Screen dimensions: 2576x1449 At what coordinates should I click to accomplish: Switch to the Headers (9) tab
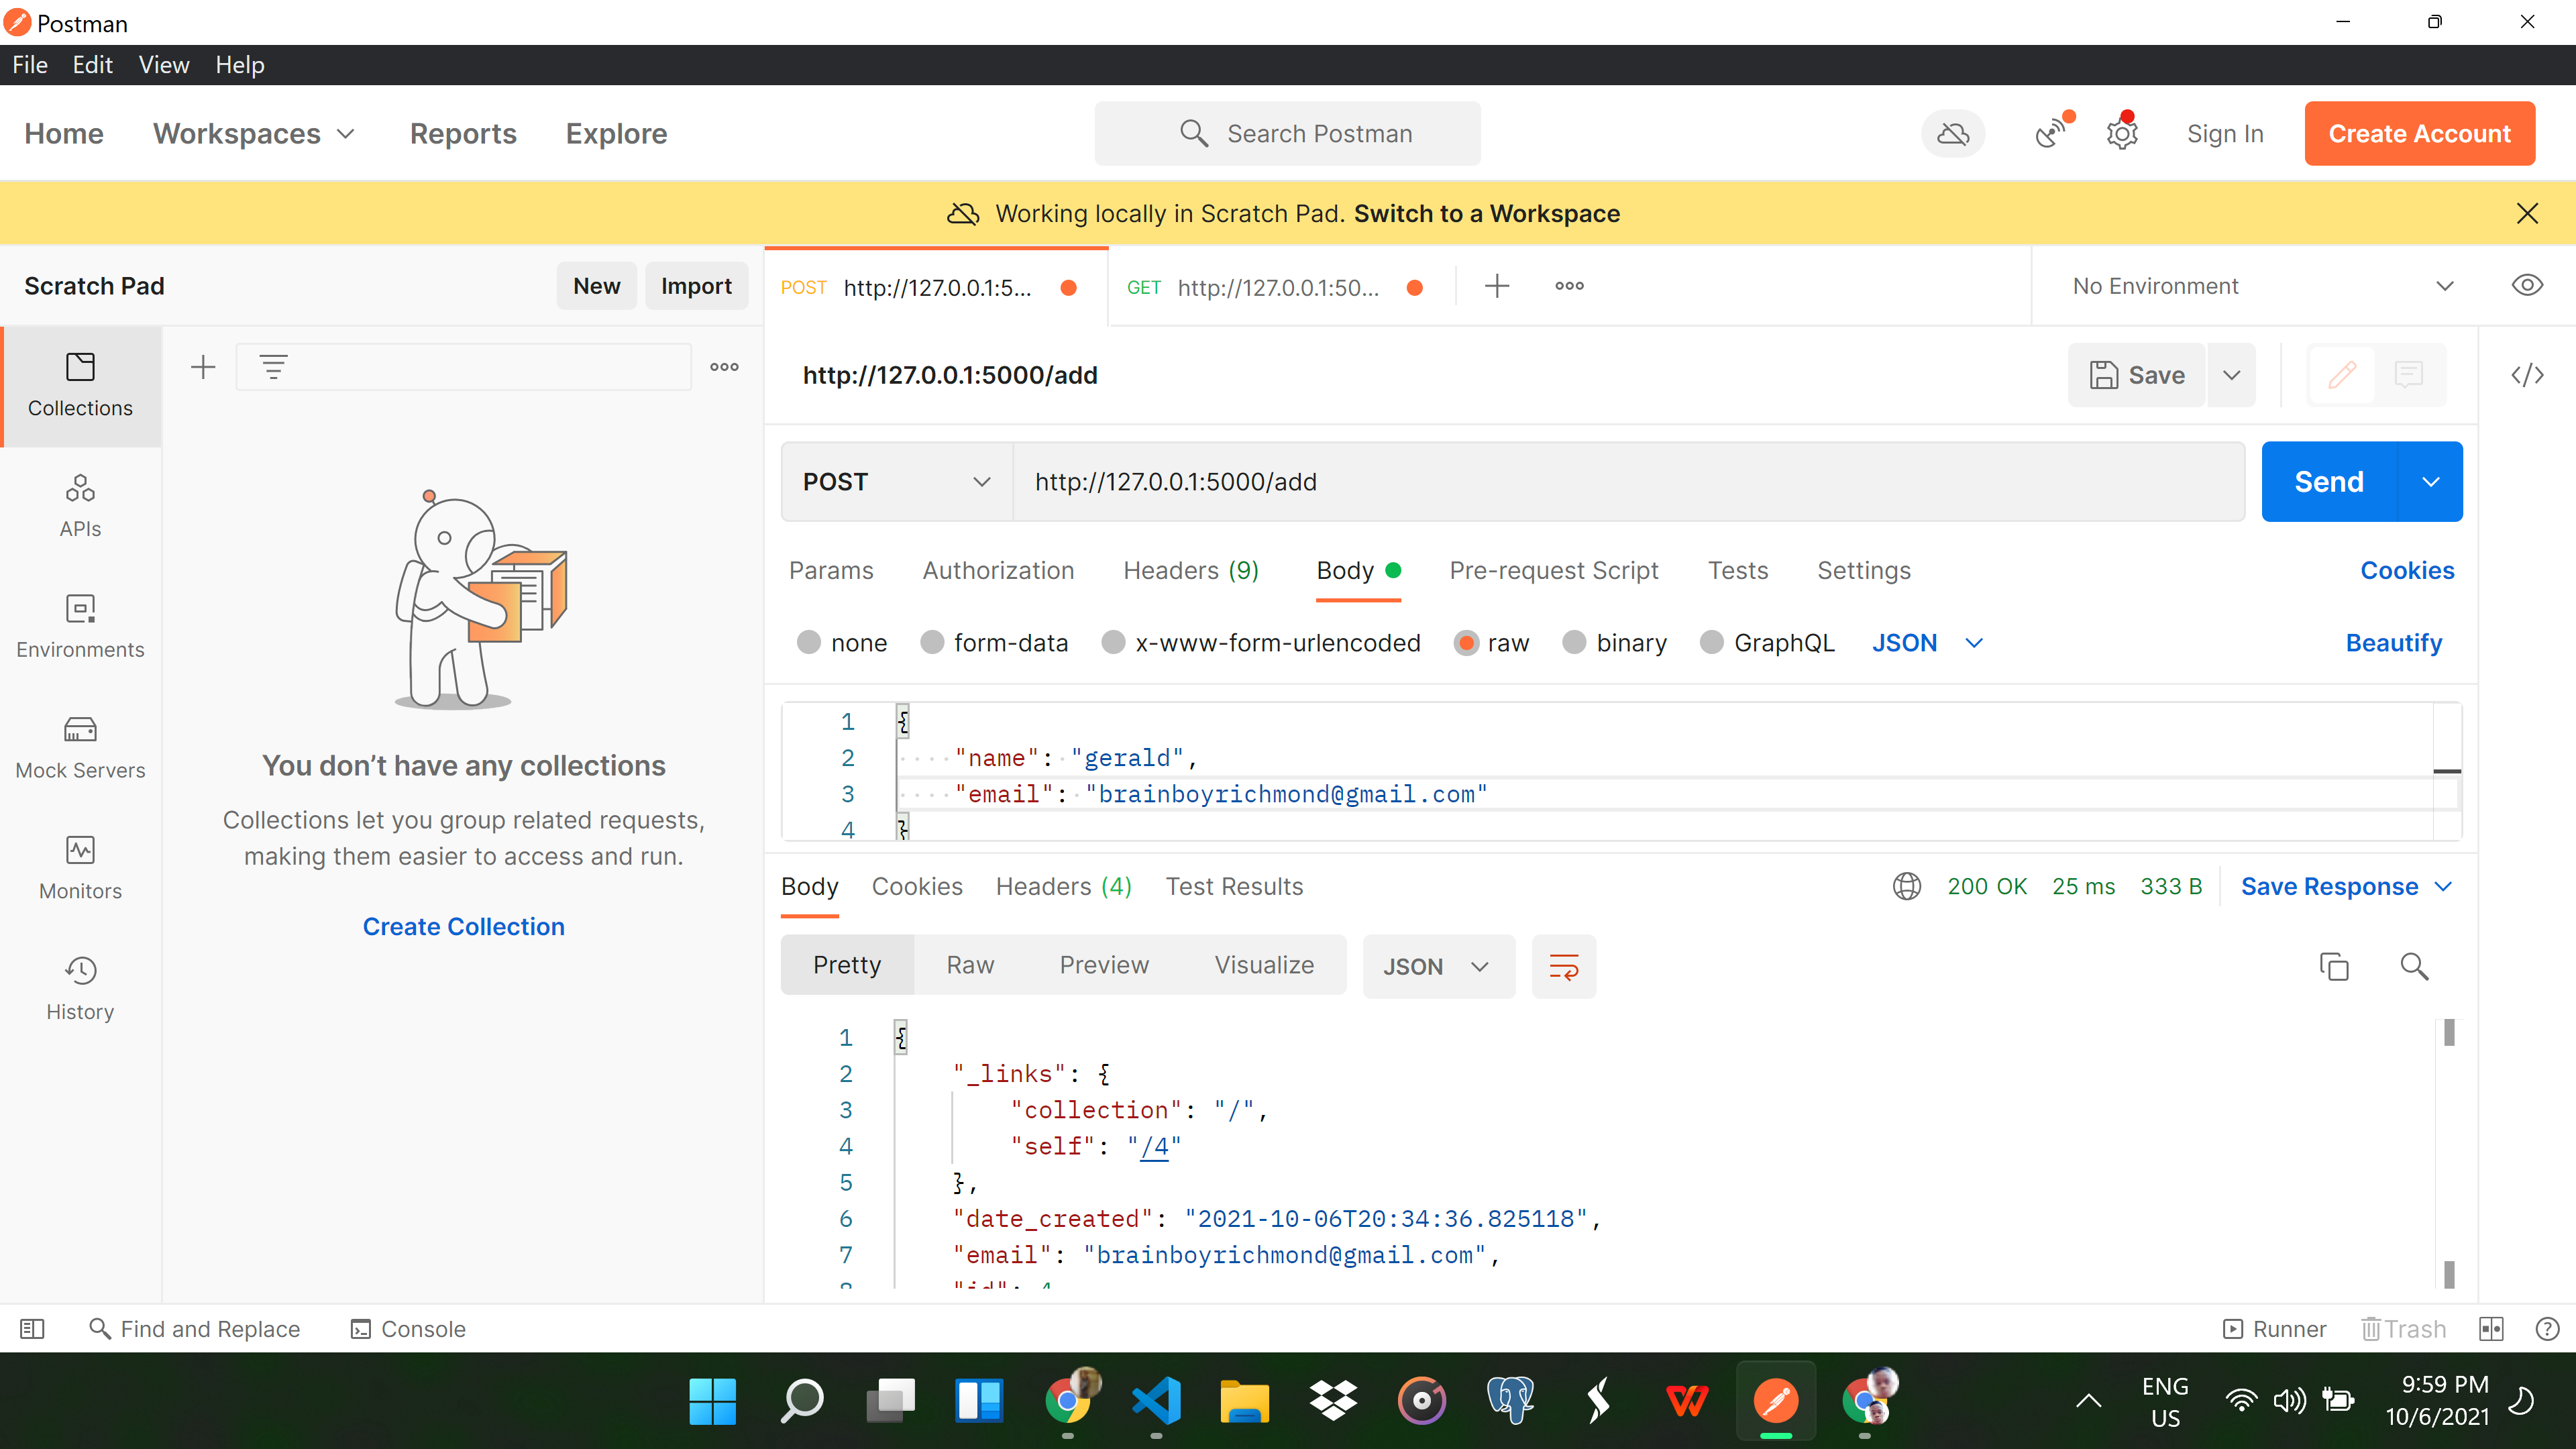[x=1190, y=570]
